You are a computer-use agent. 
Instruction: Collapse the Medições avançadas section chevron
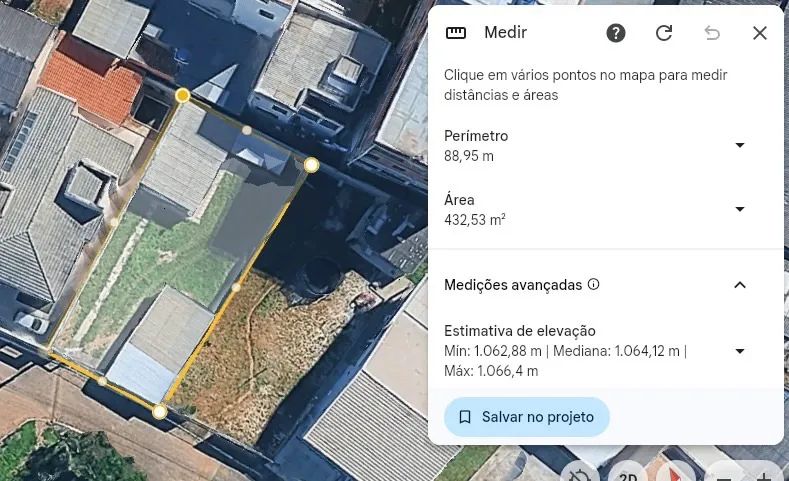pos(740,285)
